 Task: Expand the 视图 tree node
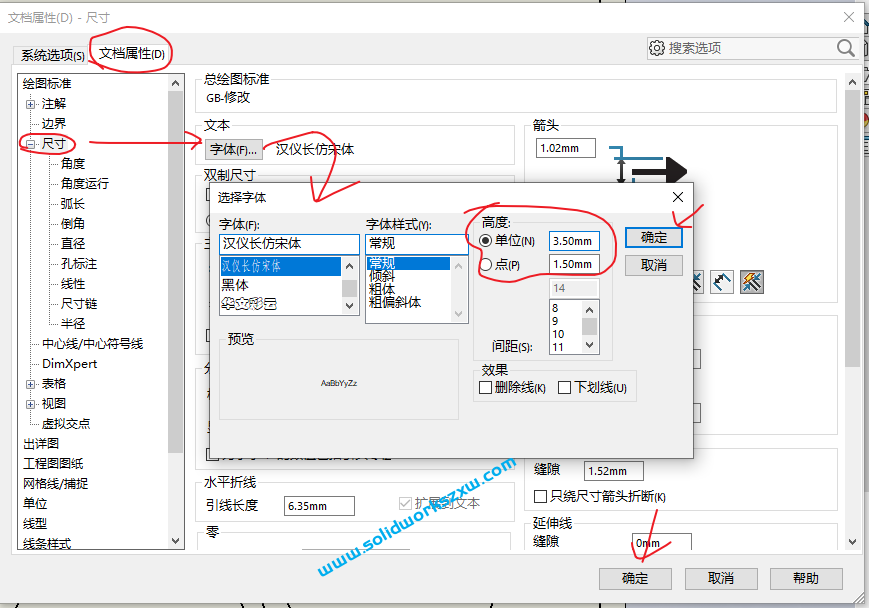click(x=31, y=403)
